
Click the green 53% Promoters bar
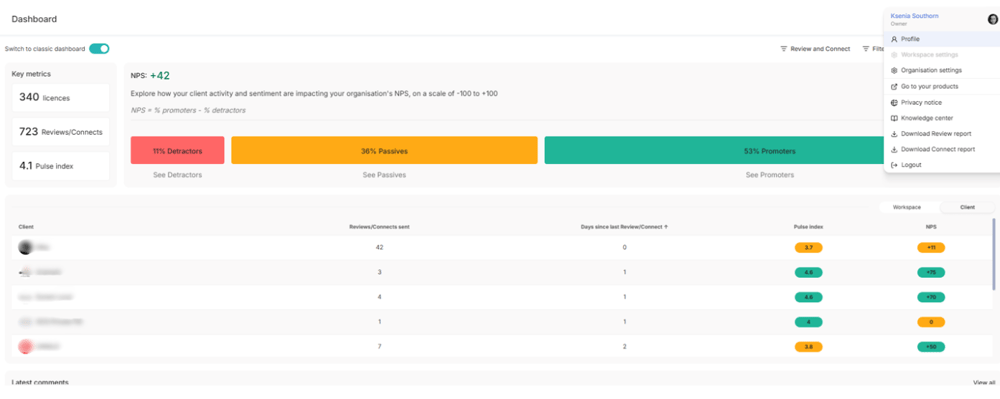714,150
